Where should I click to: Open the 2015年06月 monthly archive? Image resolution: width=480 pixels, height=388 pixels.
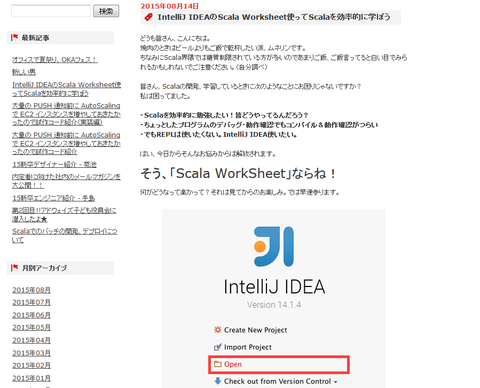coord(31,315)
